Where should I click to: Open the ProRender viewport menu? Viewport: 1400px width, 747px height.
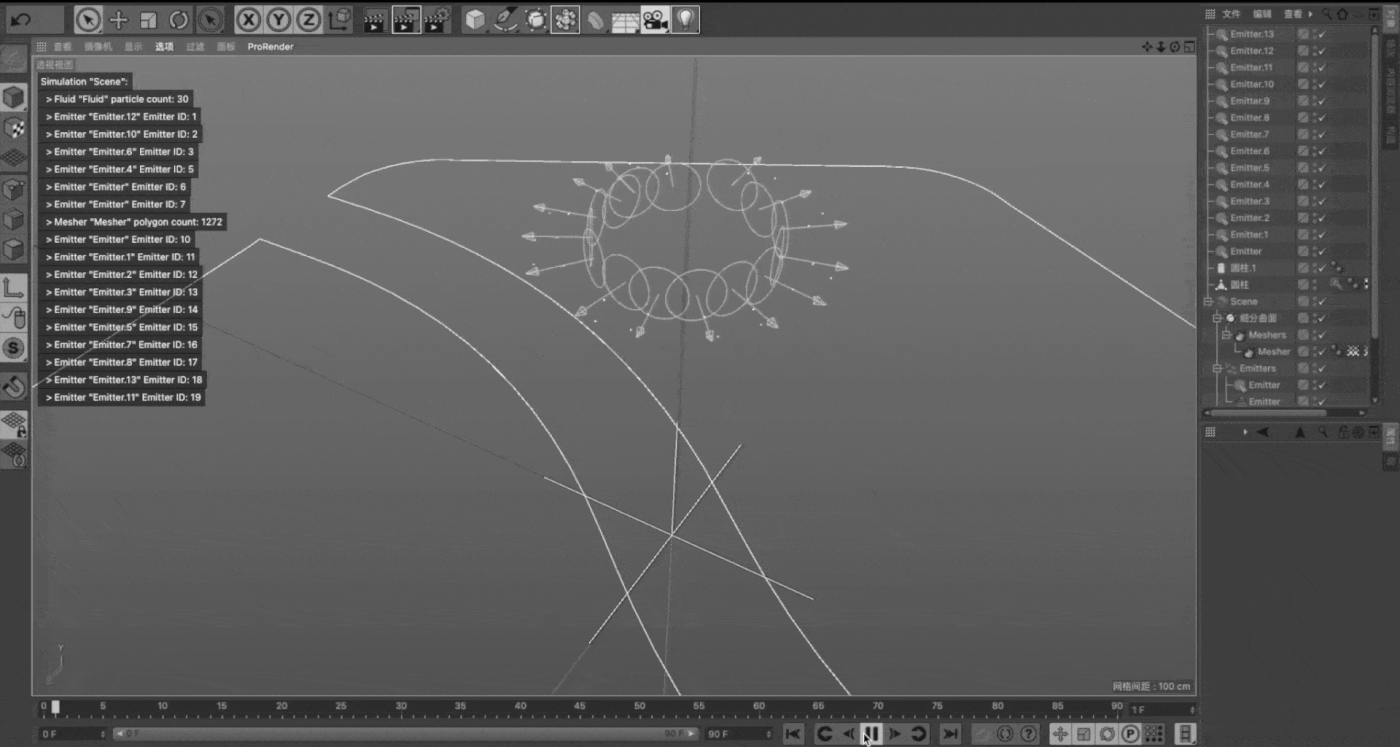pos(270,47)
